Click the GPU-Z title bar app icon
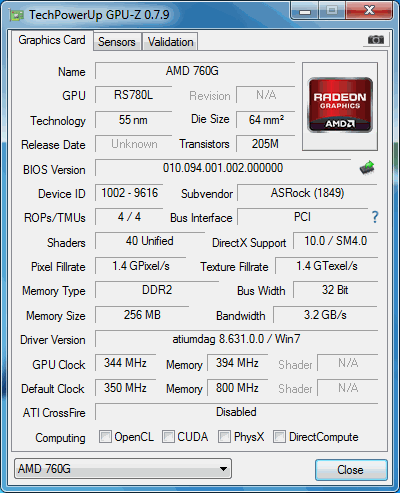Image resolution: width=400 pixels, height=493 pixels. point(17,15)
